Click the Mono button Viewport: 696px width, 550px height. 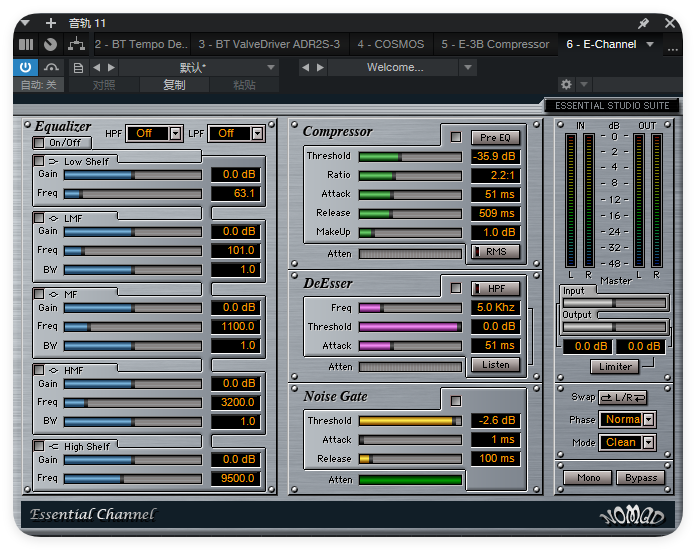[x=588, y=478]
